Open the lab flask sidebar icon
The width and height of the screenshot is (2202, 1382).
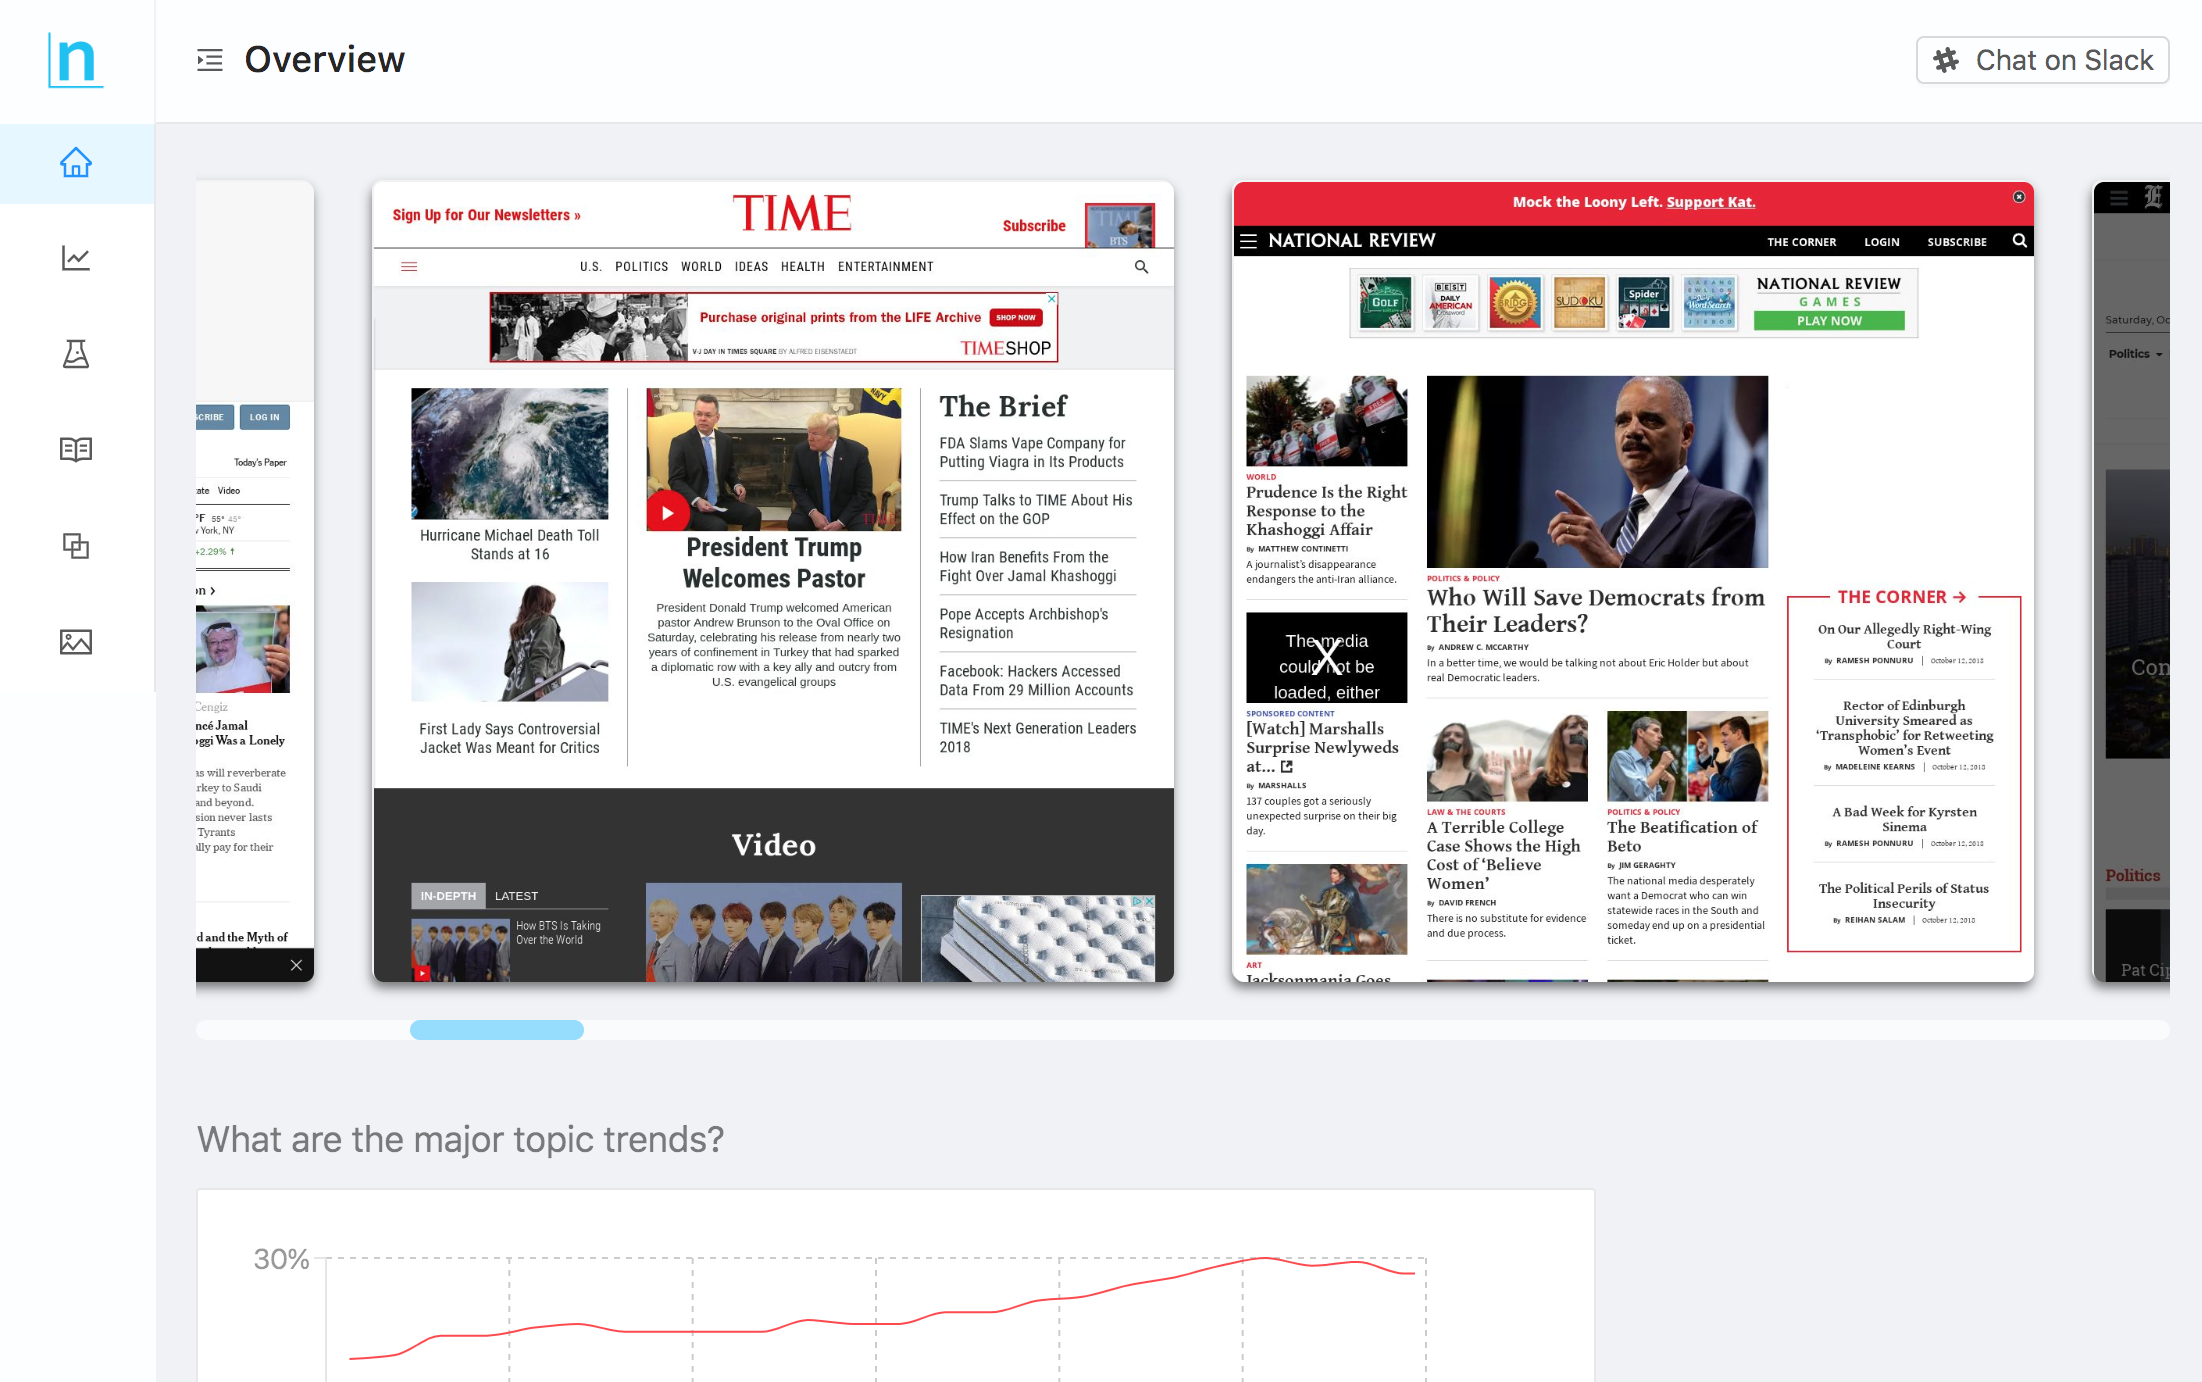click(x=76, y=354)
